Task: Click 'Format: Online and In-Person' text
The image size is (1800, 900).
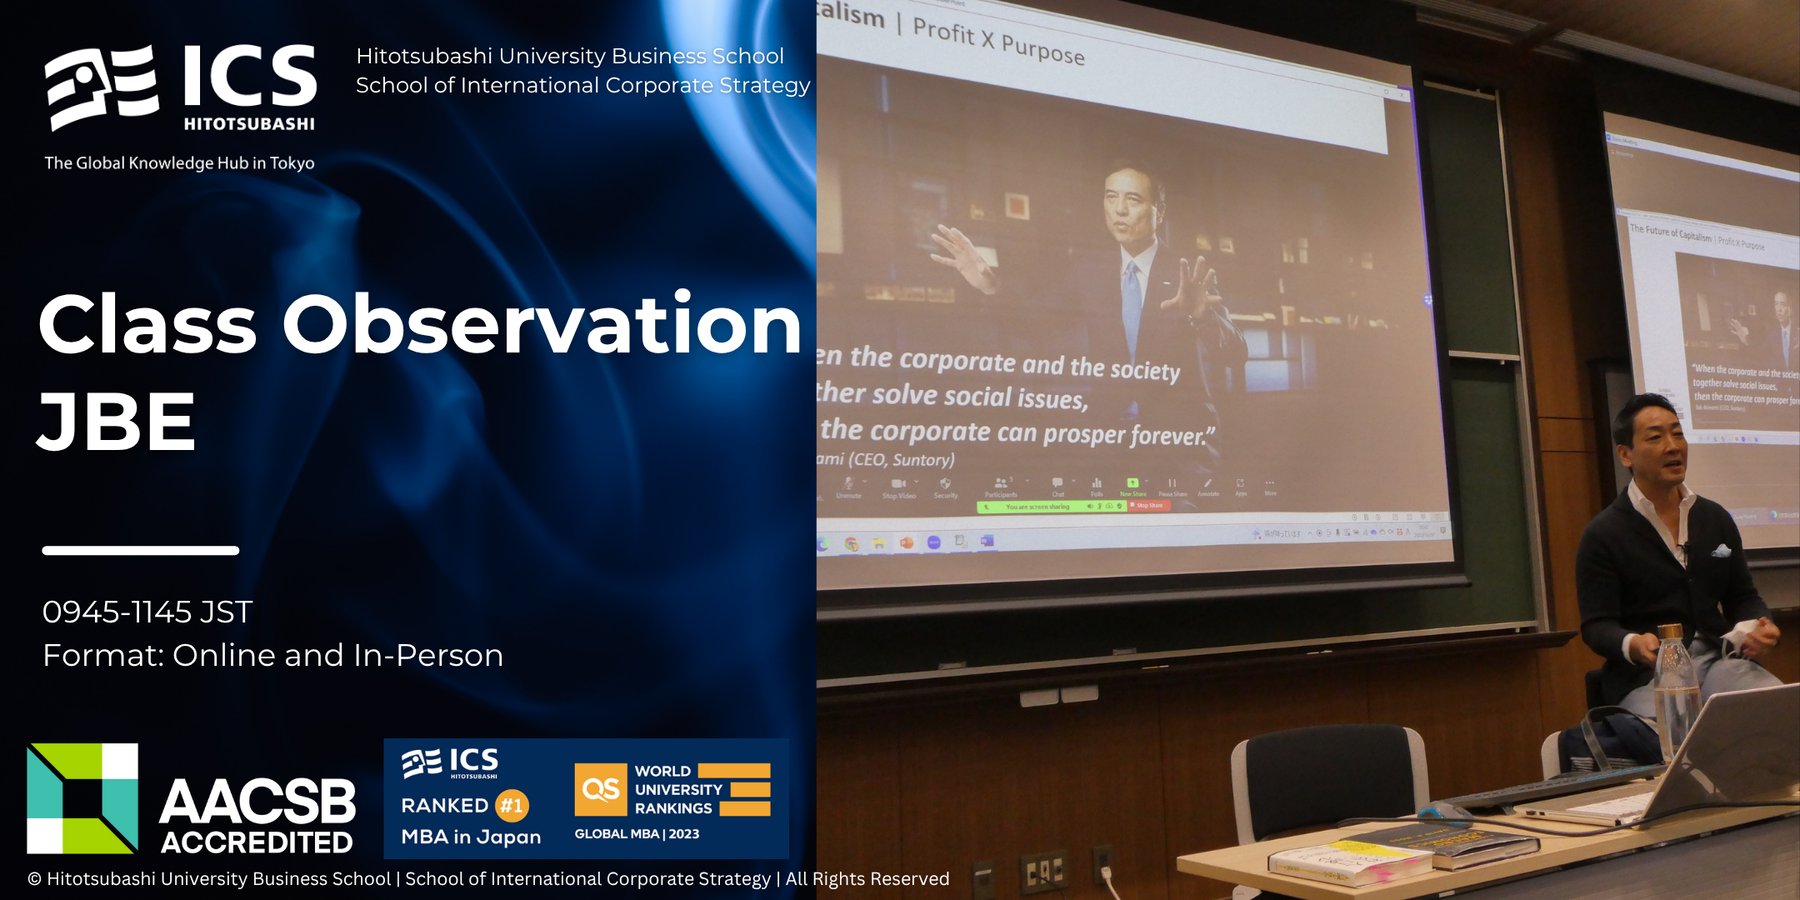Action: 273,655
